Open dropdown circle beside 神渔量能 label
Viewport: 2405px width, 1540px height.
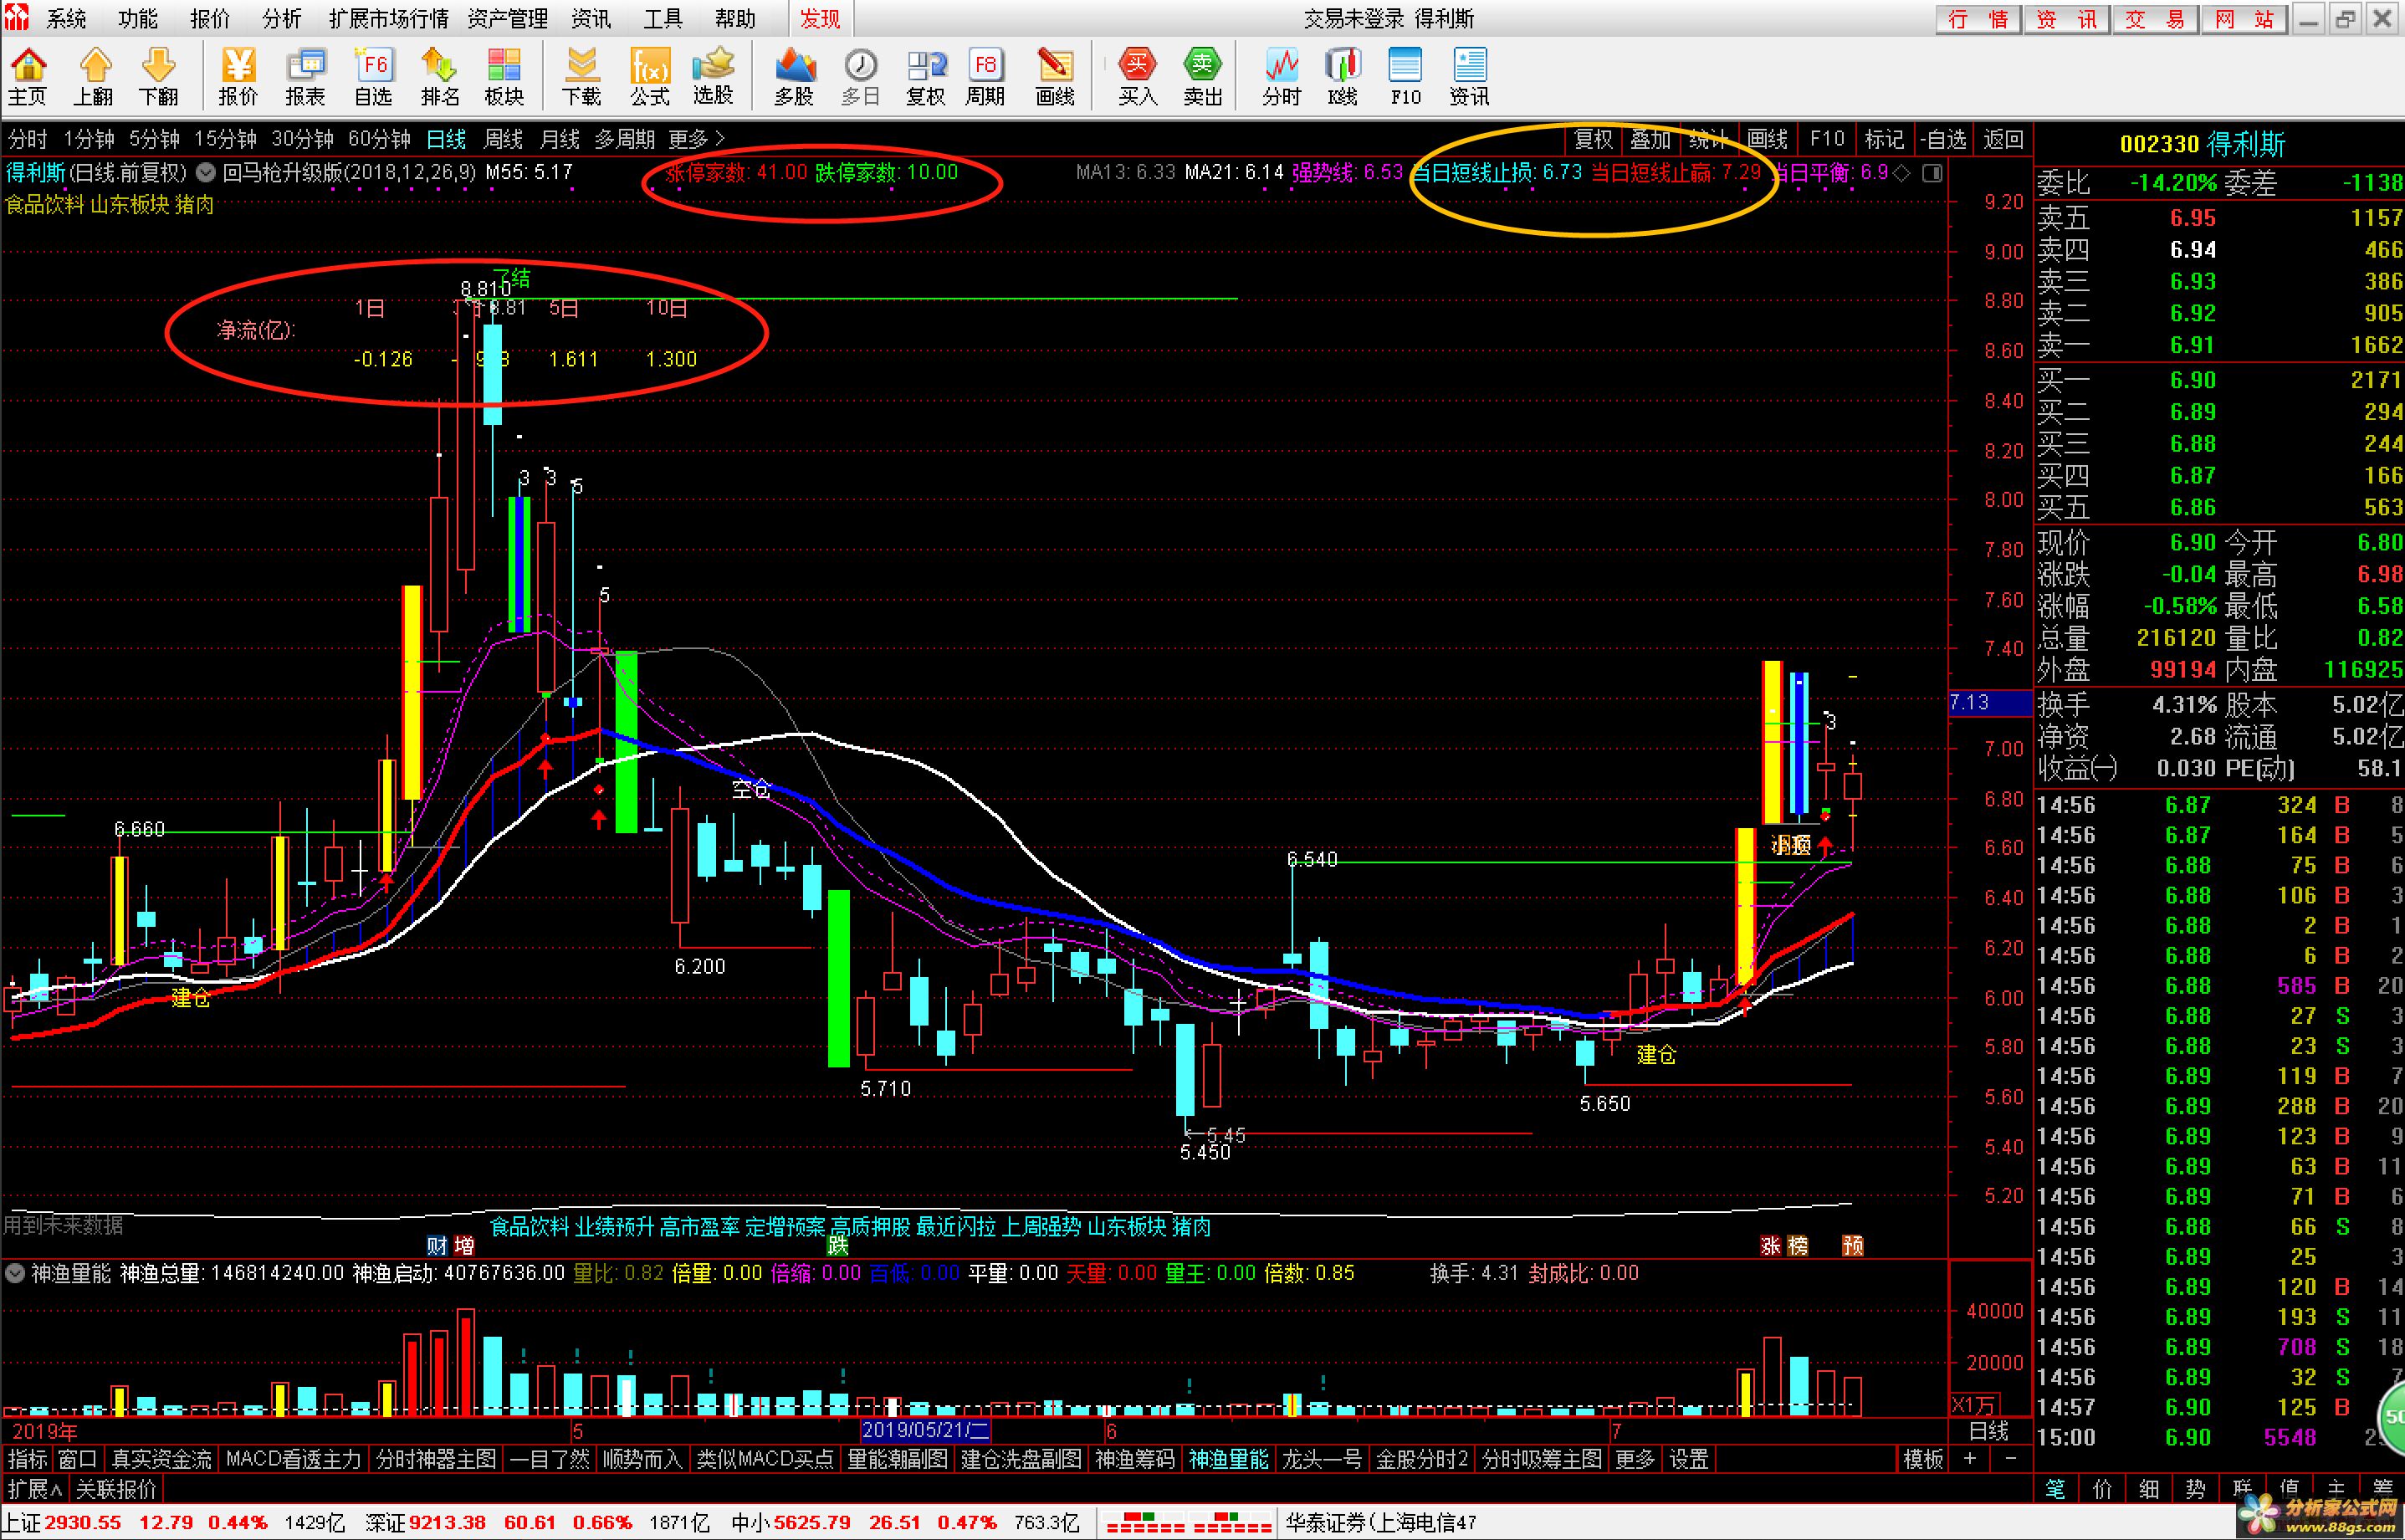click(15, 1273)
